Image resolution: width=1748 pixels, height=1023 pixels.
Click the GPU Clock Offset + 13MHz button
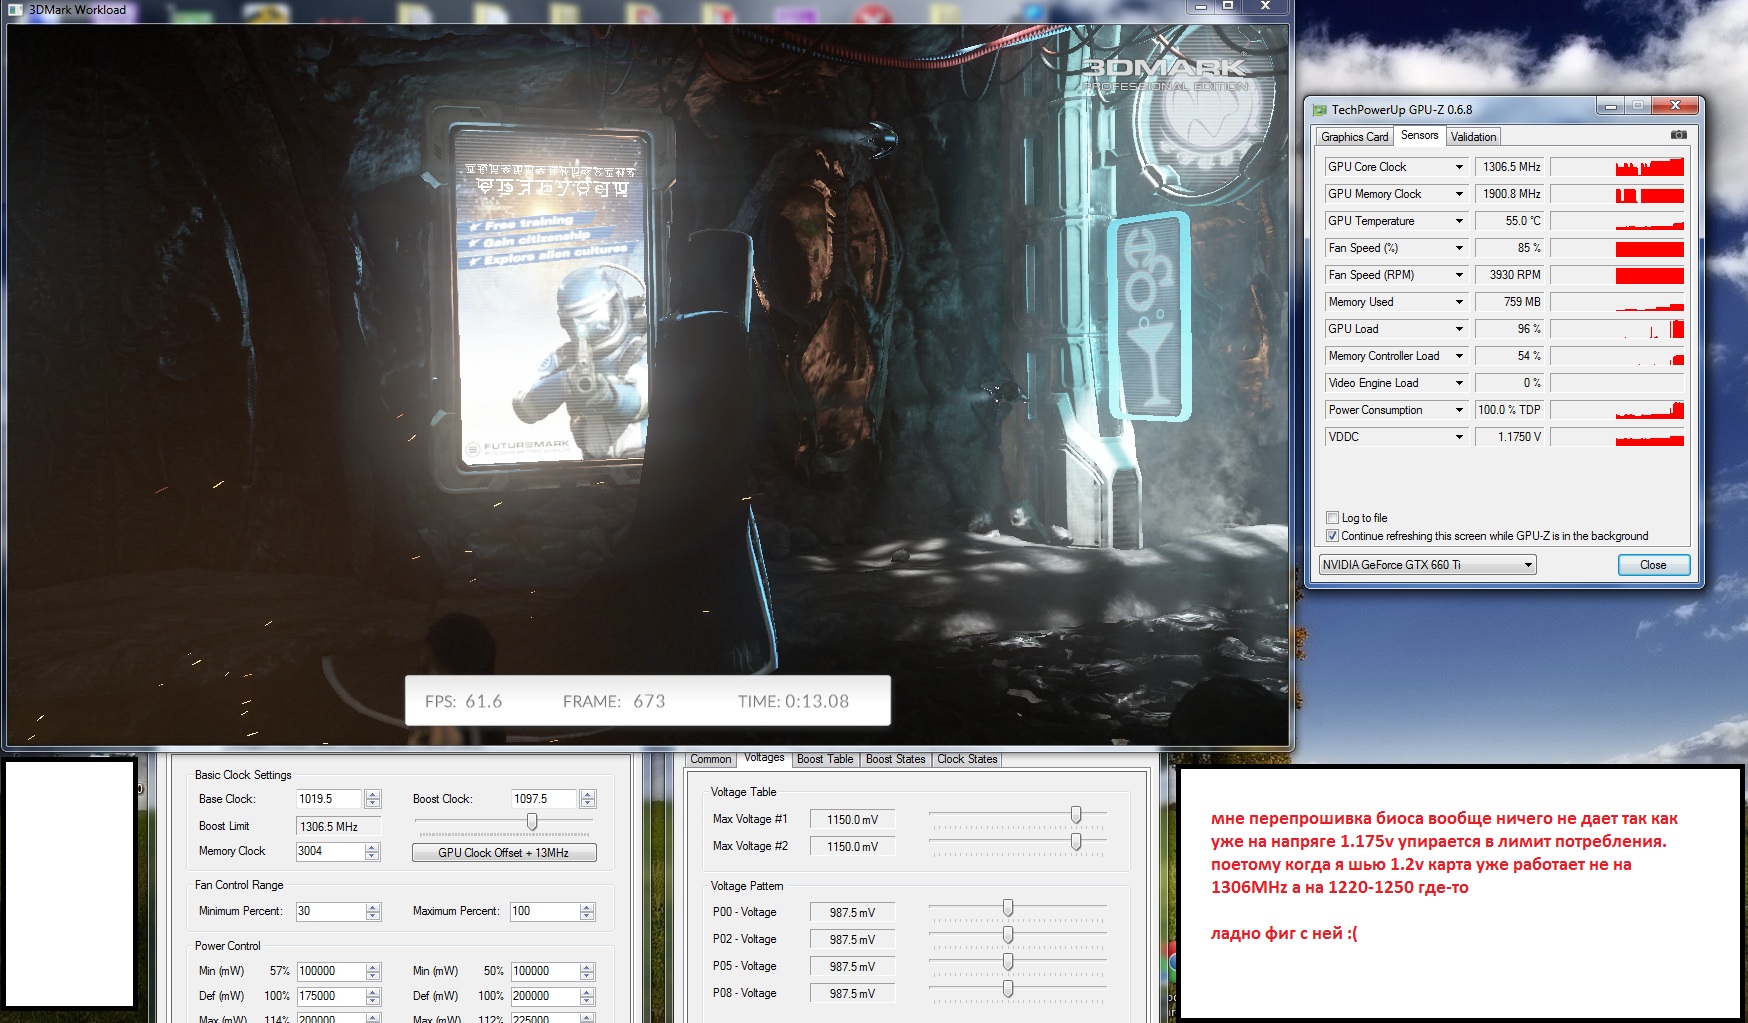504,853
